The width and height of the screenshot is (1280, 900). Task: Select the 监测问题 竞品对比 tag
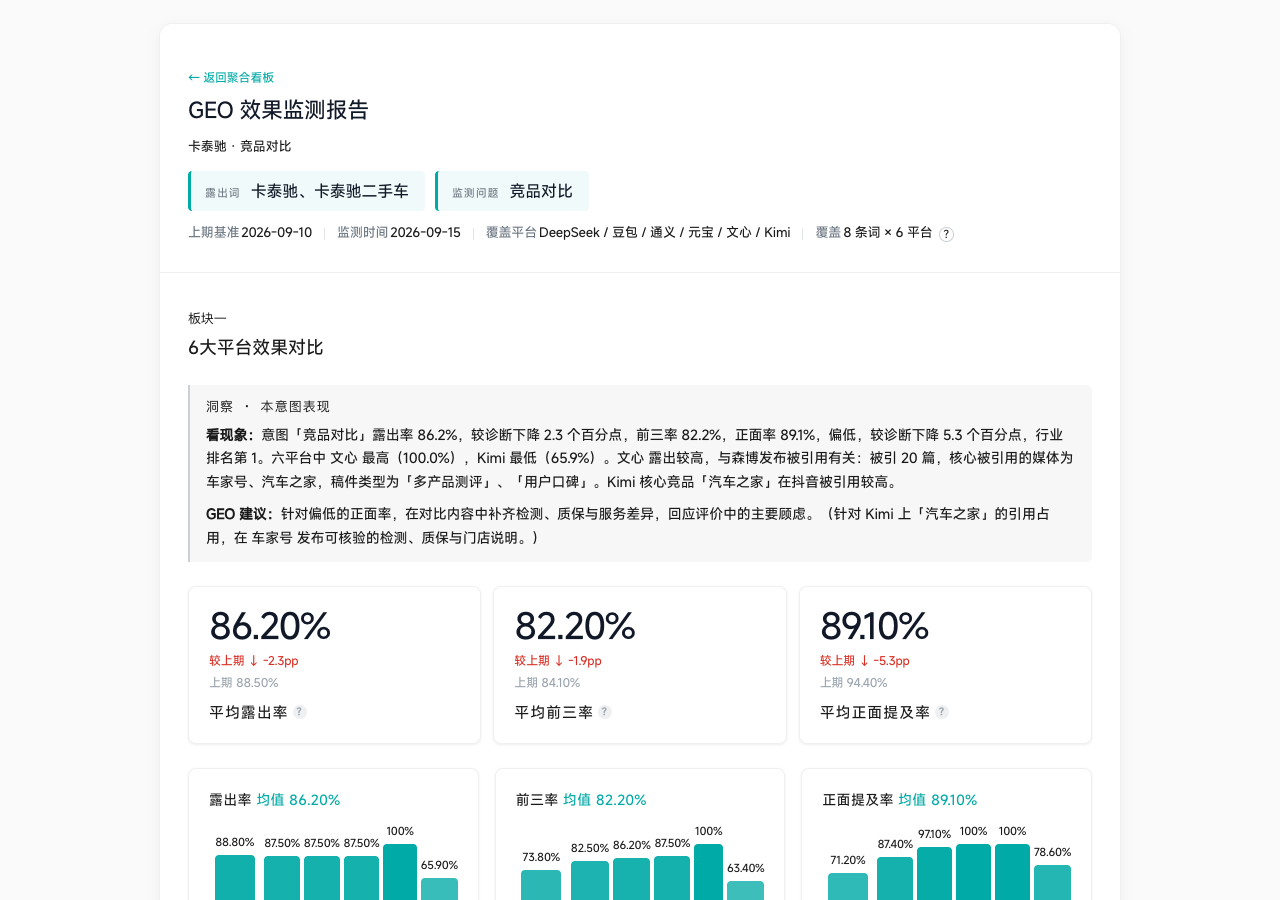512,191
